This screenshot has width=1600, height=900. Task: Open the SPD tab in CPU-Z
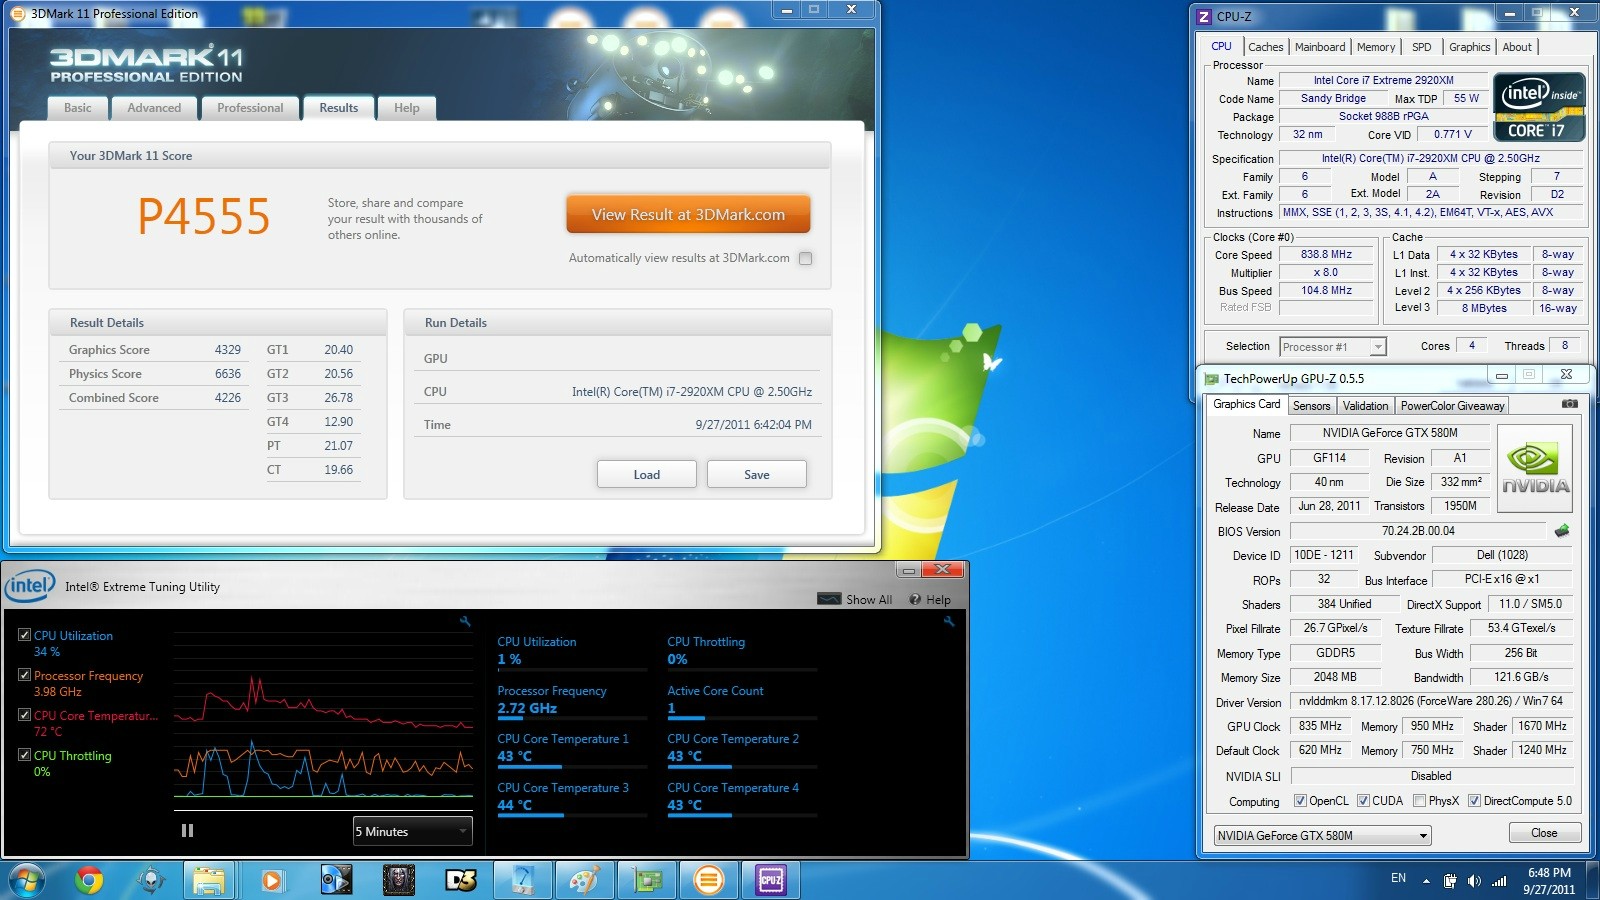(1421, 47)
